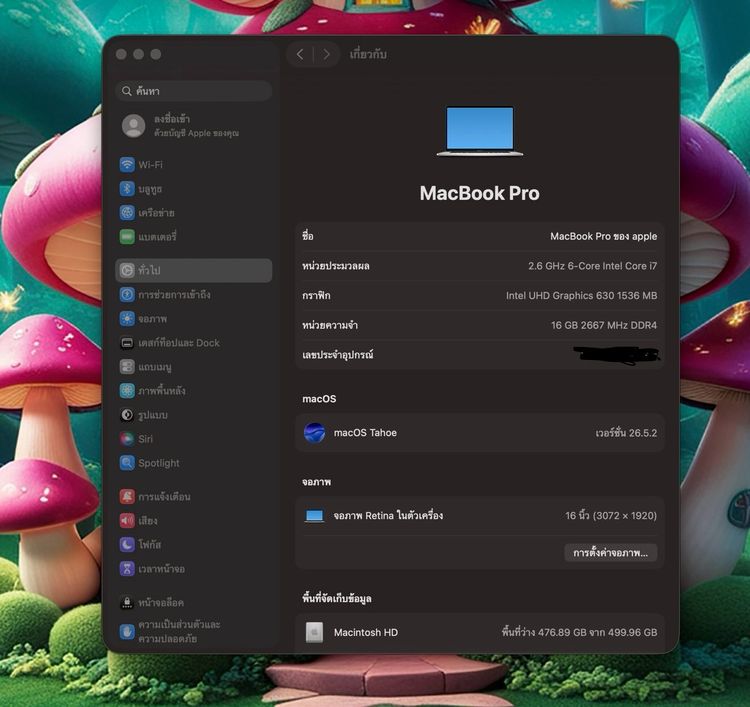The height and width of the screenshot is (707, 750).
Task: Open Spotlight magnifier icon
Action: (127, 463)
